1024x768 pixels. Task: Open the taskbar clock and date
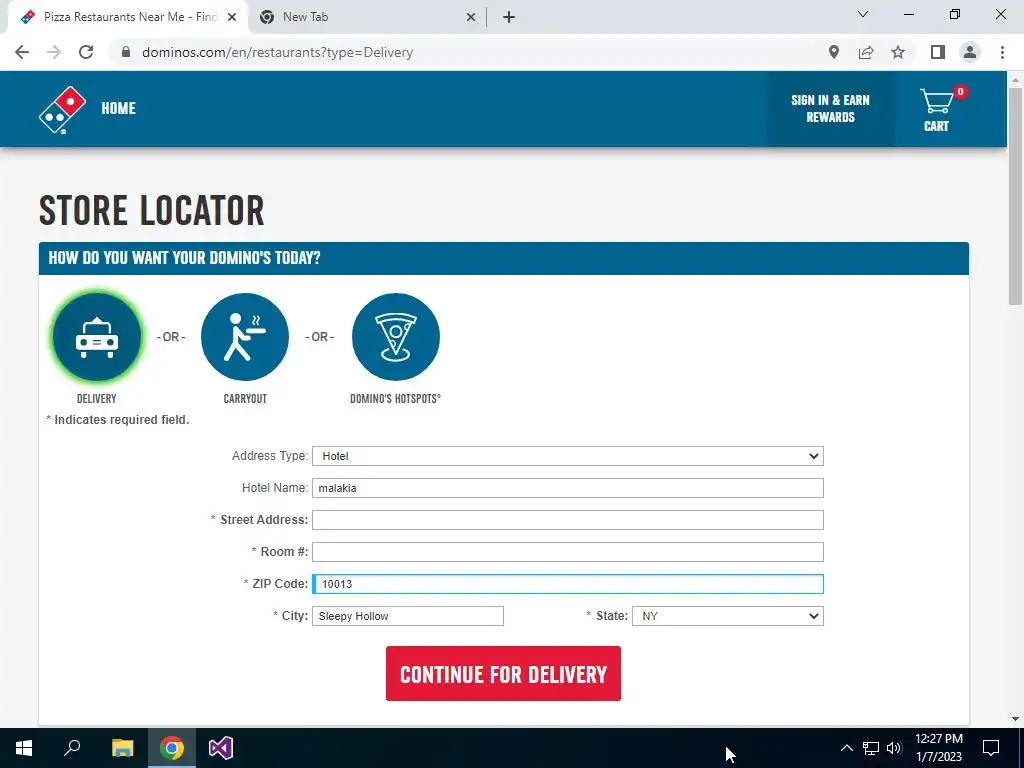tap(939, 748)
